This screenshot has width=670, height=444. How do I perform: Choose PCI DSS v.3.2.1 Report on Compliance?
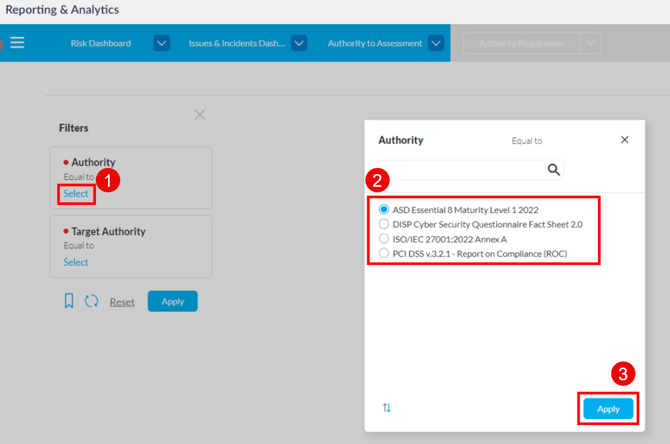pyautogui.click(x=385, y=255)
